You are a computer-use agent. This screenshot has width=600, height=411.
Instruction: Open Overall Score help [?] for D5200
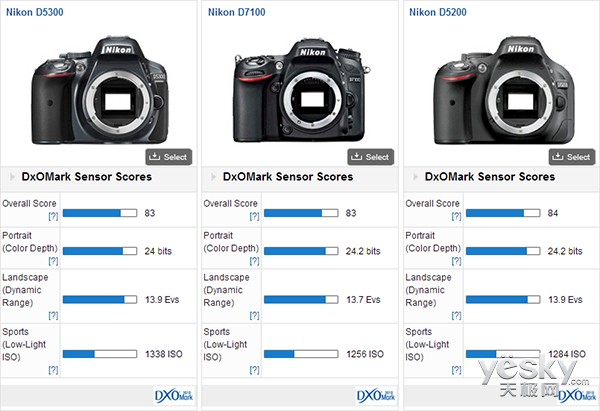(457, 216)
